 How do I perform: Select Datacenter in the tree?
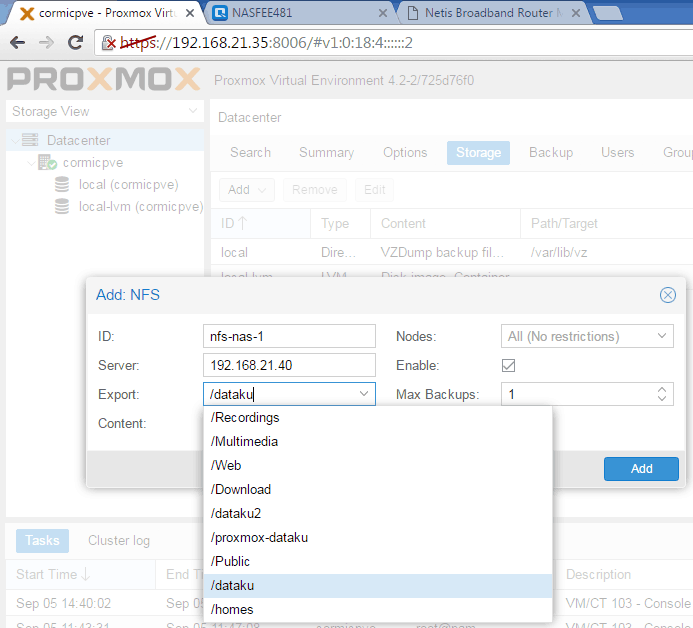coord(79,141)
